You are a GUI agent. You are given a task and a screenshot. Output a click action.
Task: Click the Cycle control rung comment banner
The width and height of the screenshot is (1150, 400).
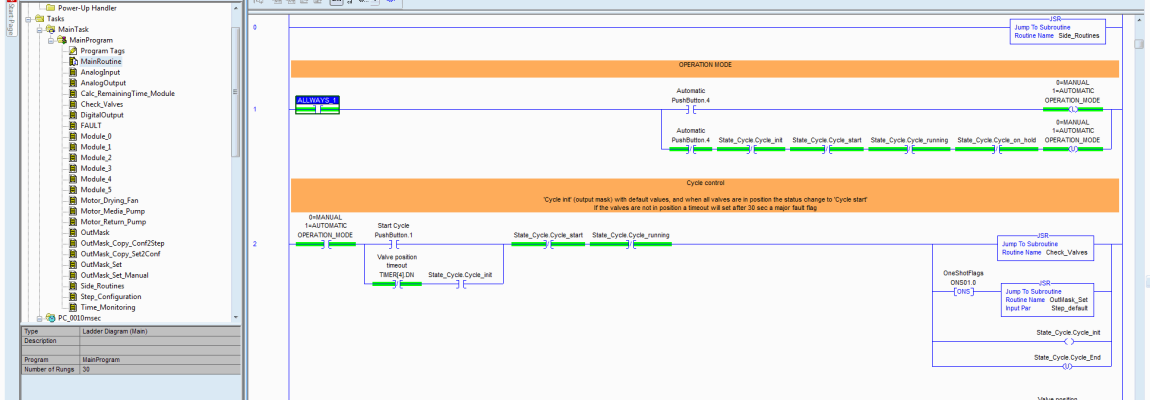705,195
